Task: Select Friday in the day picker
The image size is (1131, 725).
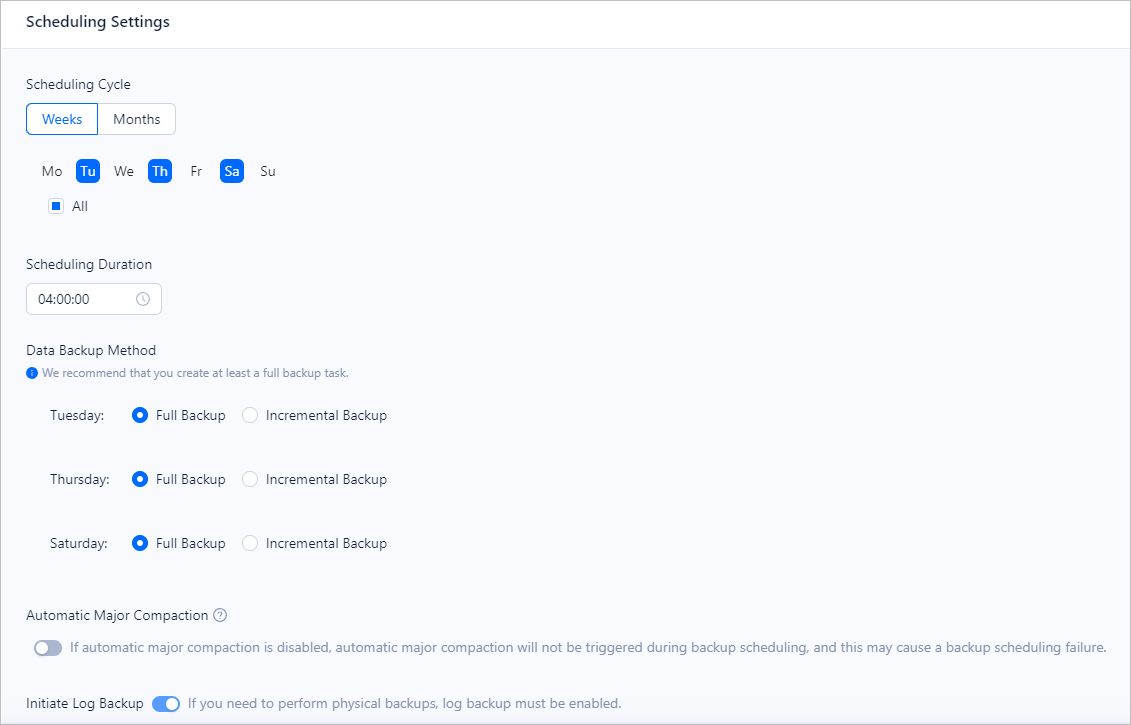Action: tap(196, 171)
